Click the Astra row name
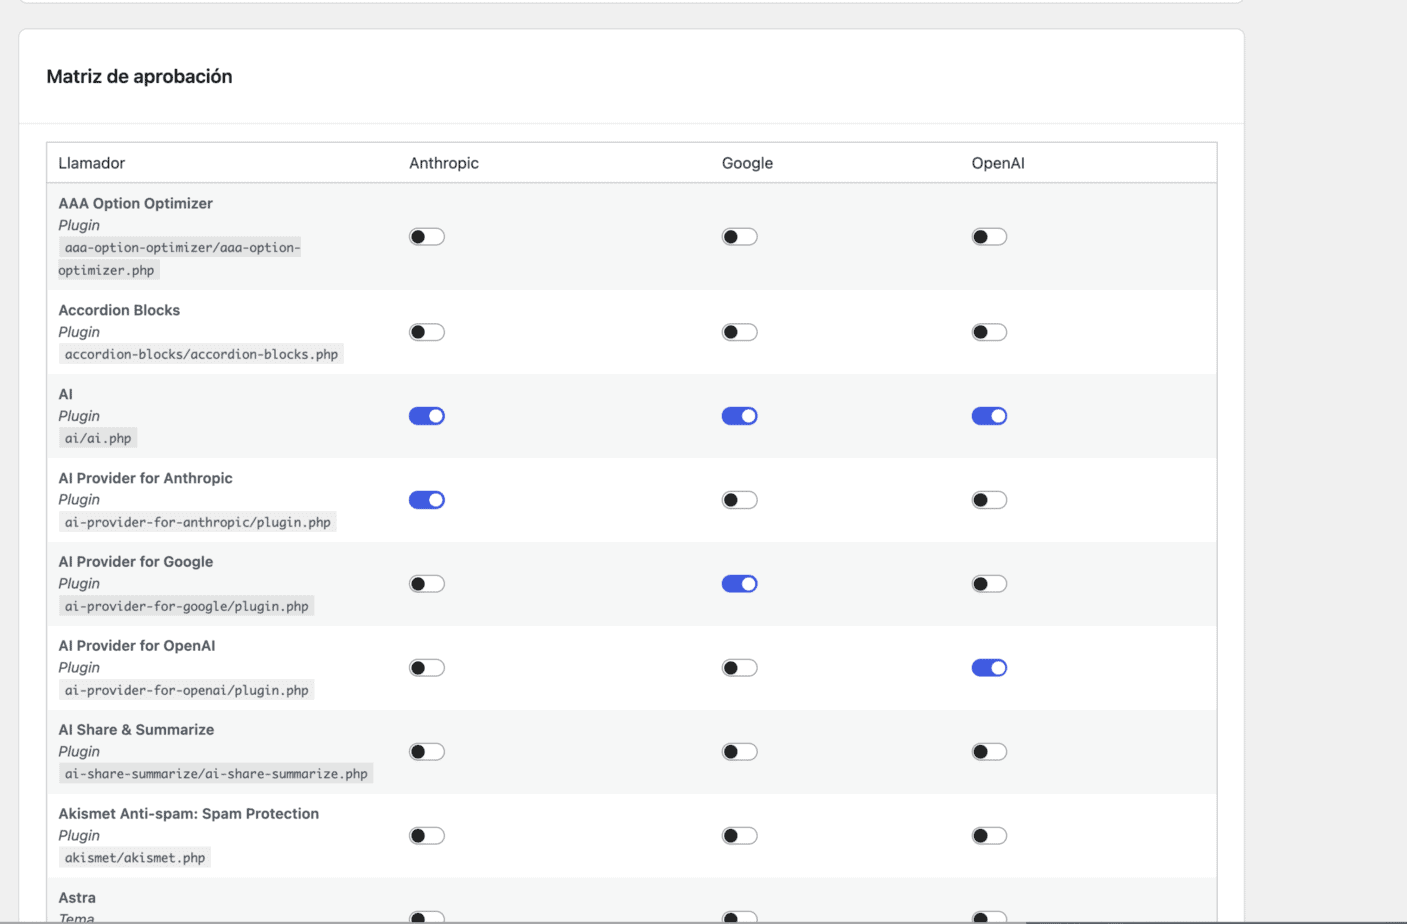The image size is (1407, 924). (x=77, y=898)
